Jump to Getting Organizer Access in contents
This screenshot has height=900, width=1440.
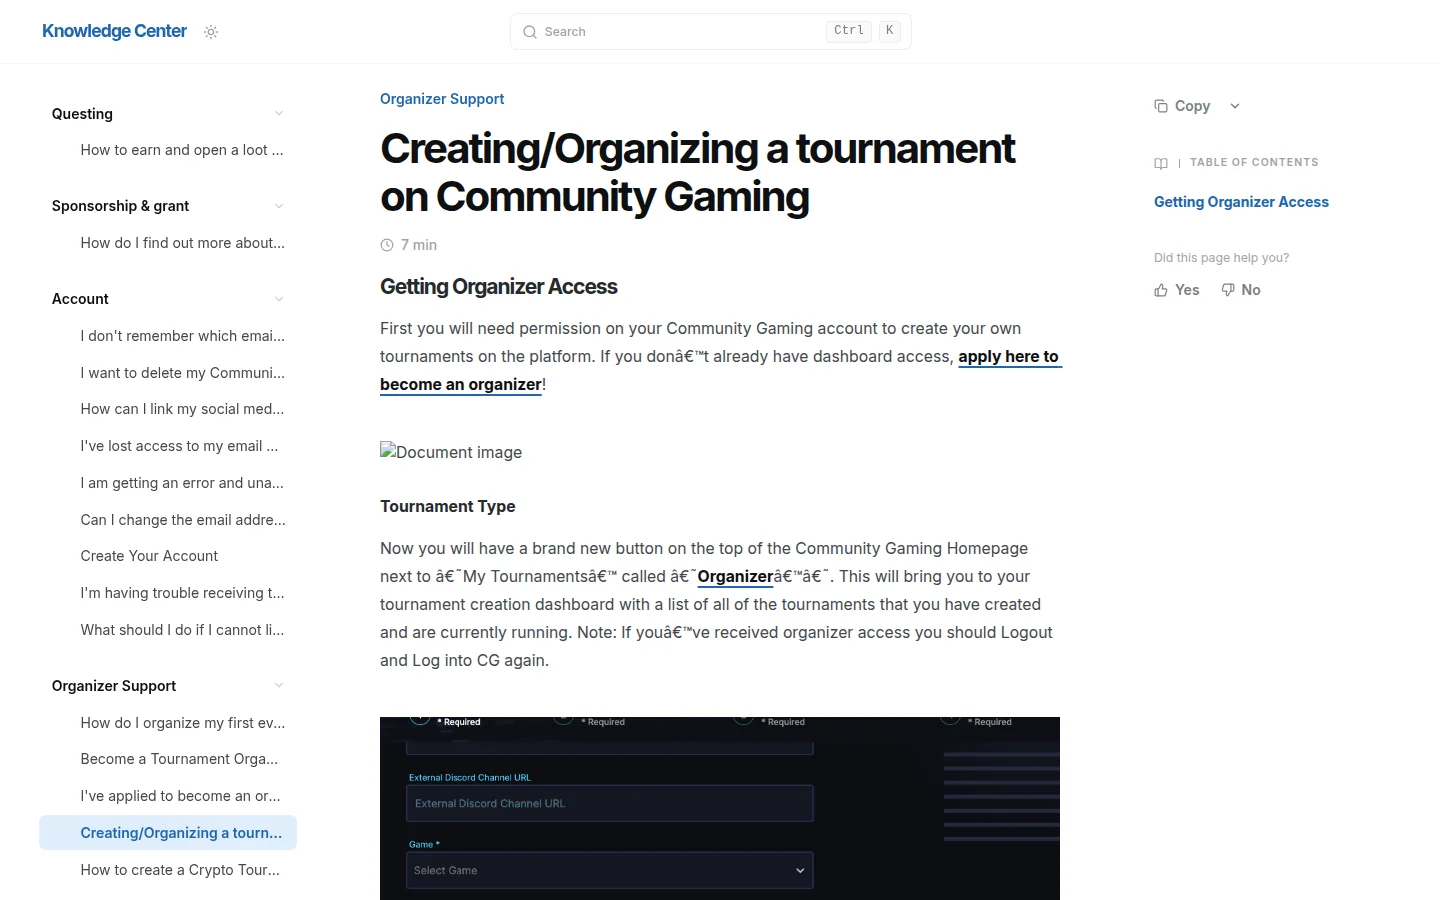1241,202
